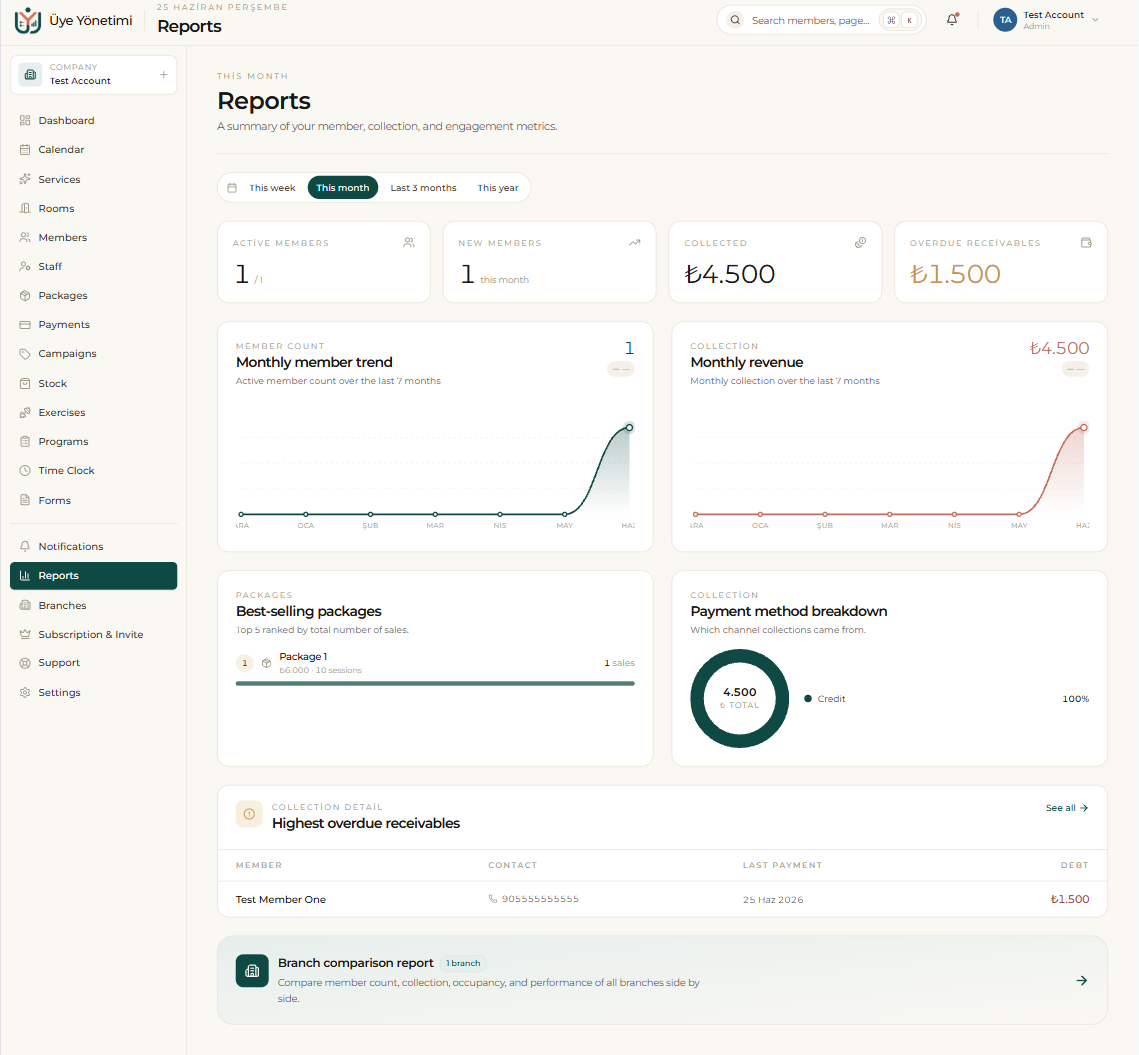Click the calendar icon in period filter

point(232,187)
